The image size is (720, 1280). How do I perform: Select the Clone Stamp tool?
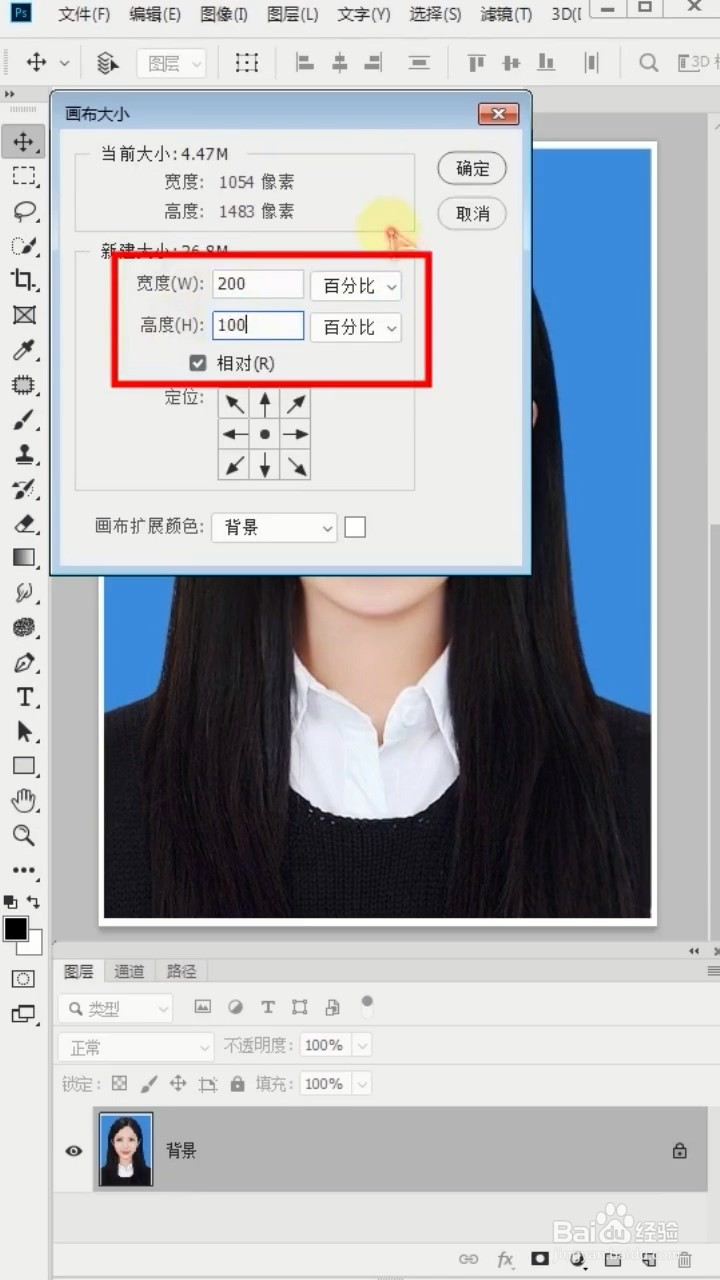pos(24,454)
